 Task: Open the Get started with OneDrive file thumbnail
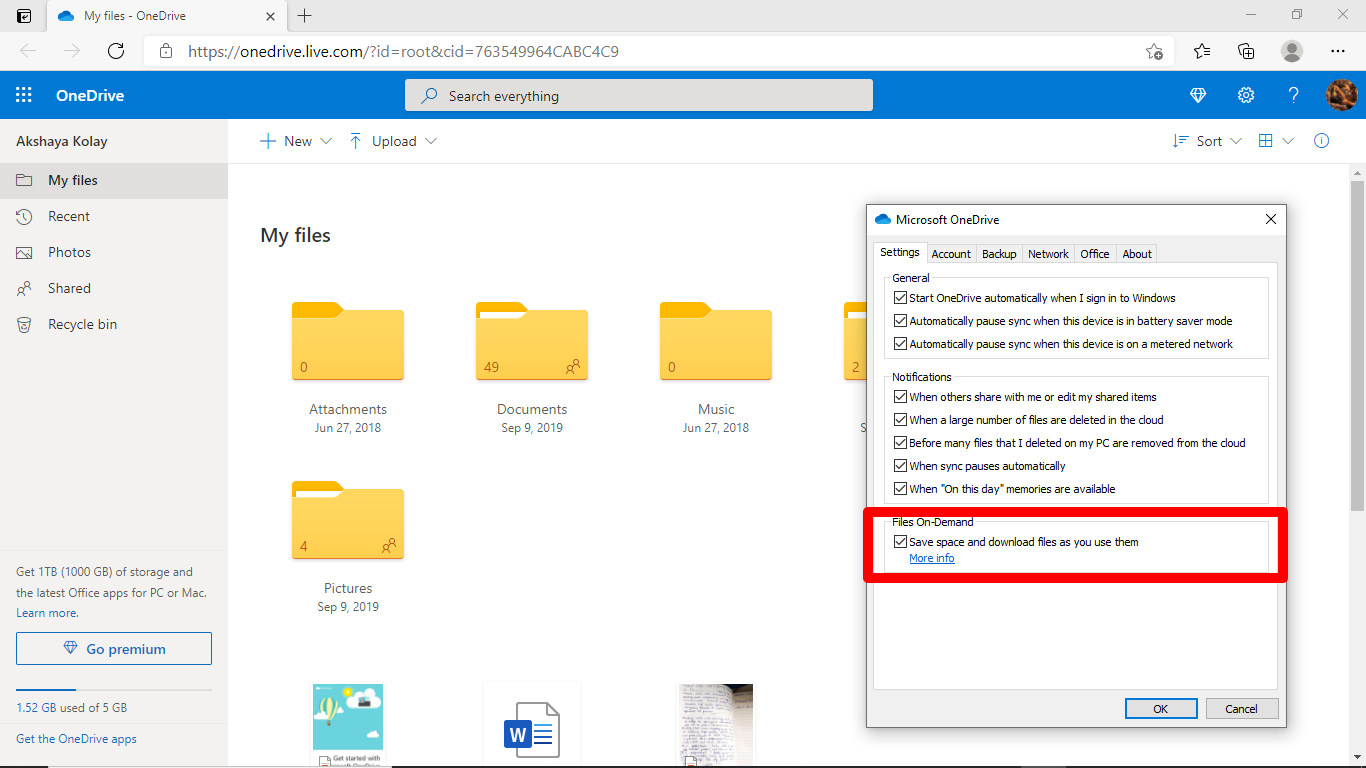(348, 725)
